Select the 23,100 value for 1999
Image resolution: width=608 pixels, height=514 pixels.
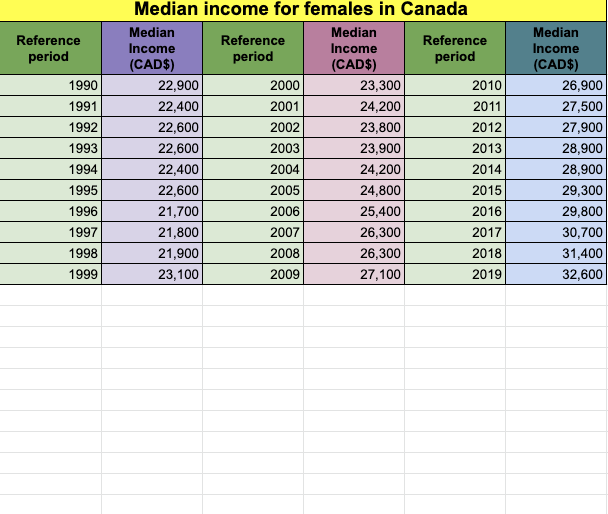click(152, 274)
